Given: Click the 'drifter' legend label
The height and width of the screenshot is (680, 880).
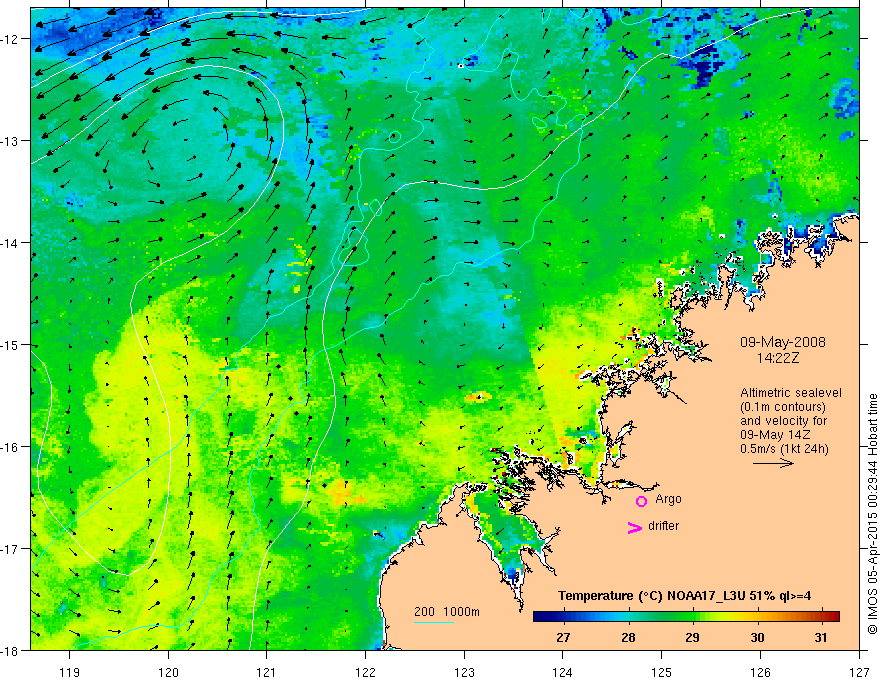Looking at the screenshot, I should point(663,526).
